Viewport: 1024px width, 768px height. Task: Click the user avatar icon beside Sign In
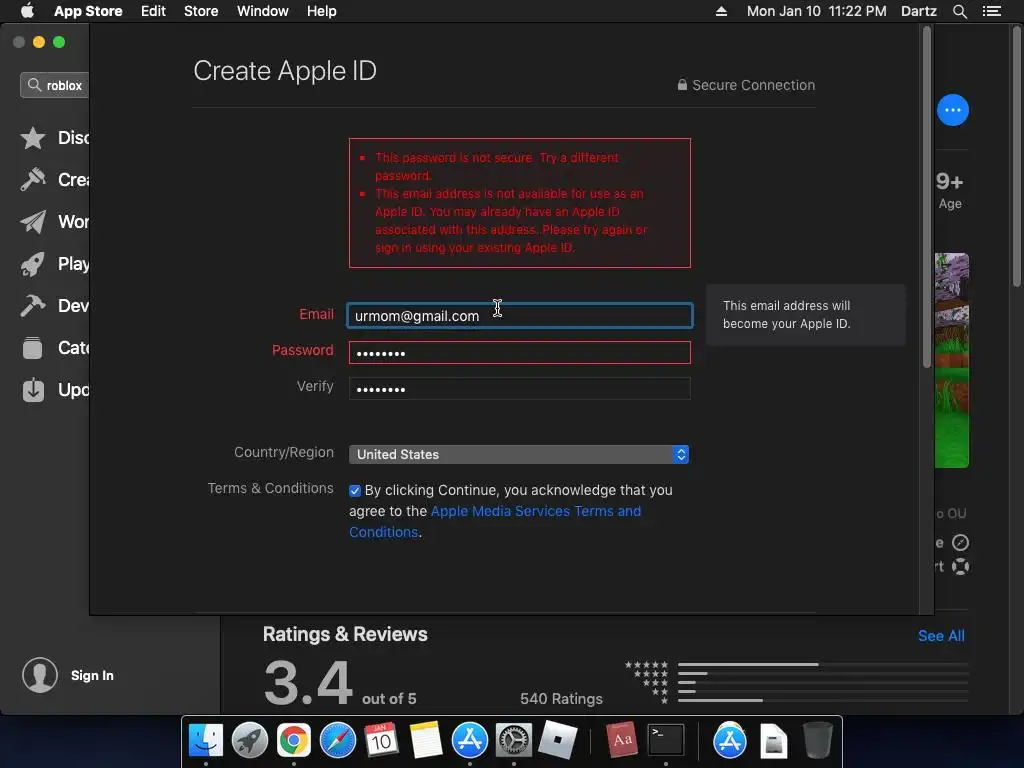(x=40, y=675)
